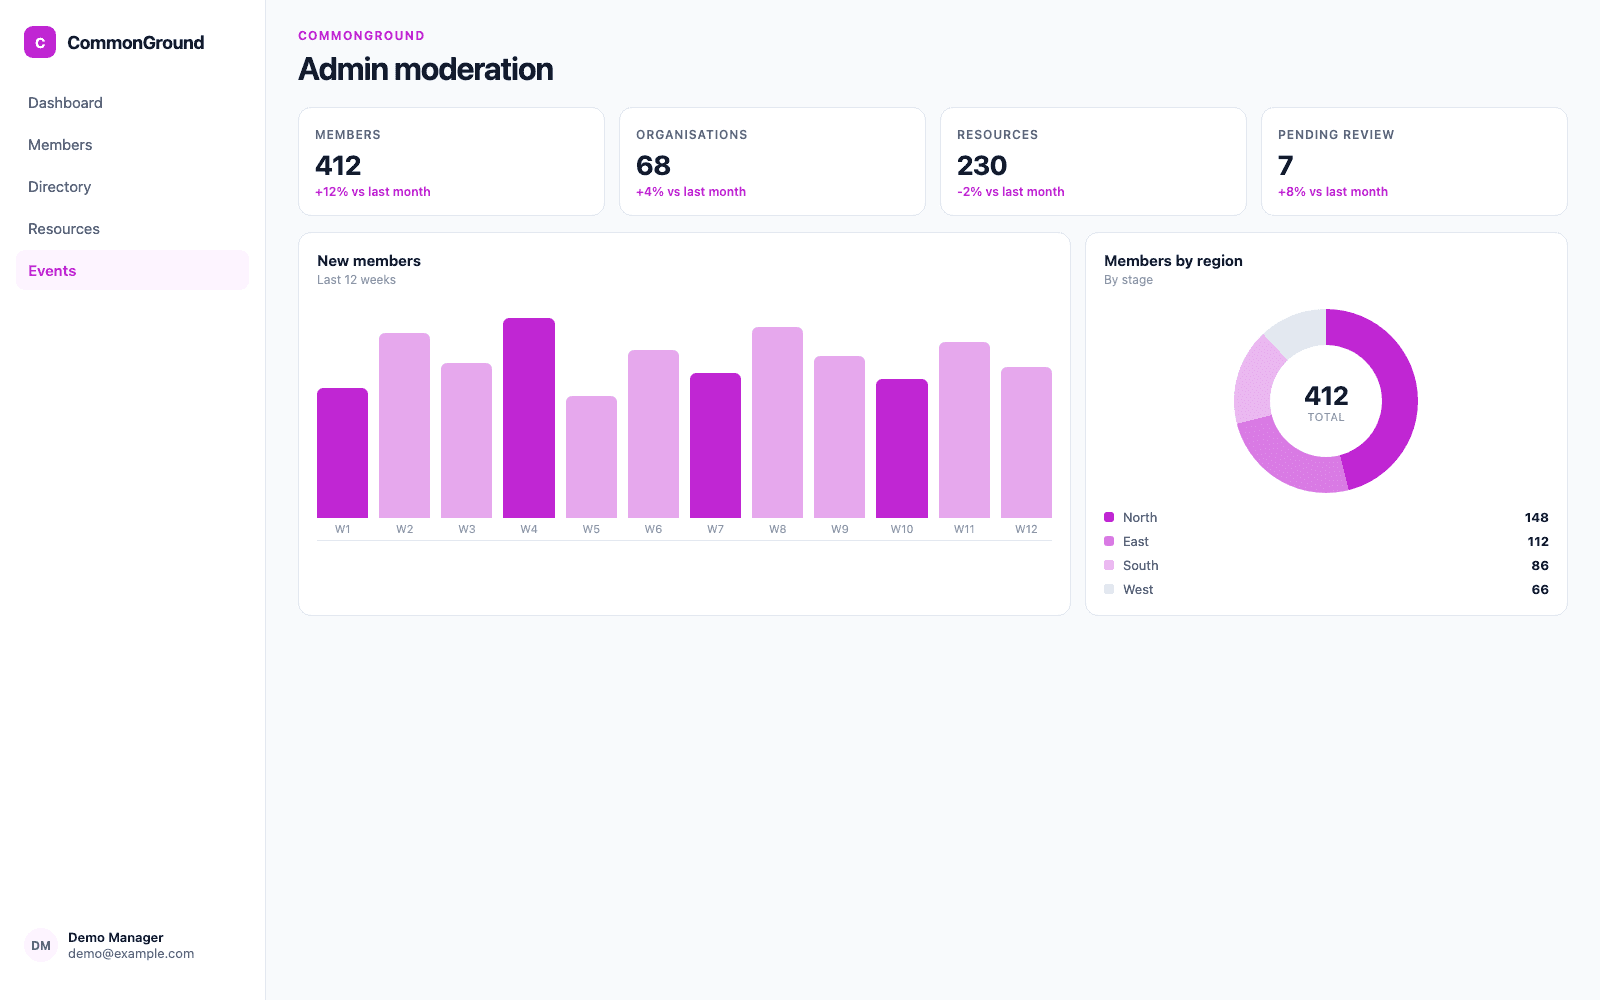Click the W12 bar in New members chart
The width and height of the screenshot is (1600, 1000).
click(x=1026, y=442)
